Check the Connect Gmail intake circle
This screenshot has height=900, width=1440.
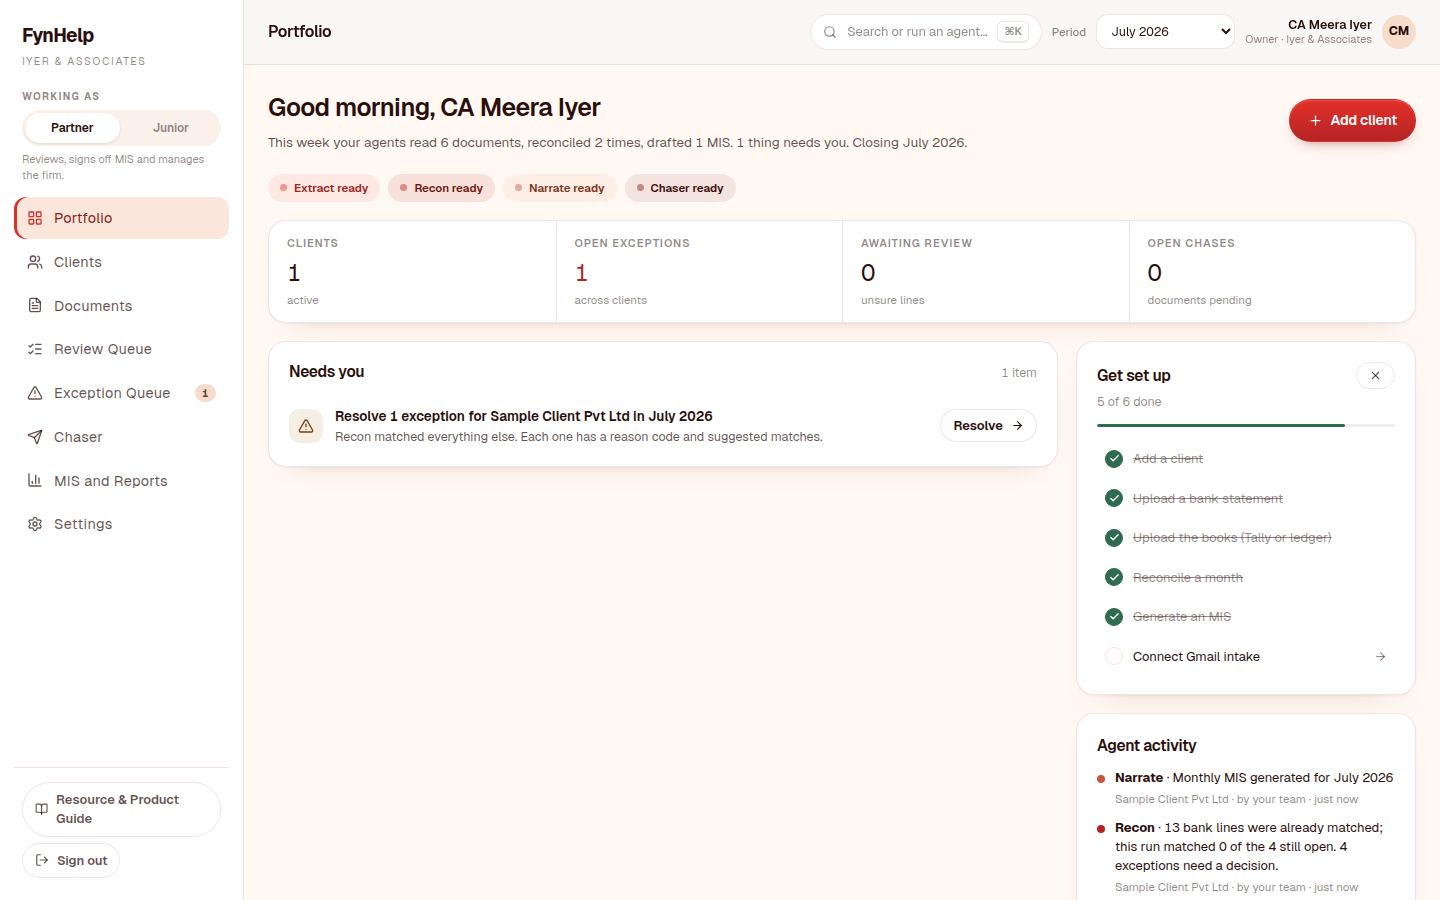pos(1113,656)
